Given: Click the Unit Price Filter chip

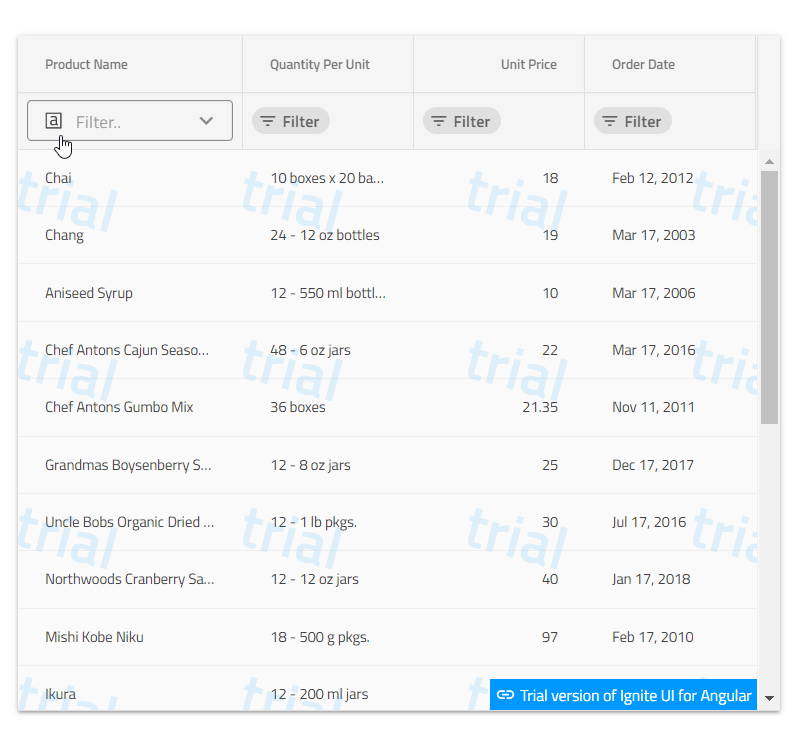Looking at the screenshot, I should tap(461, 121).
